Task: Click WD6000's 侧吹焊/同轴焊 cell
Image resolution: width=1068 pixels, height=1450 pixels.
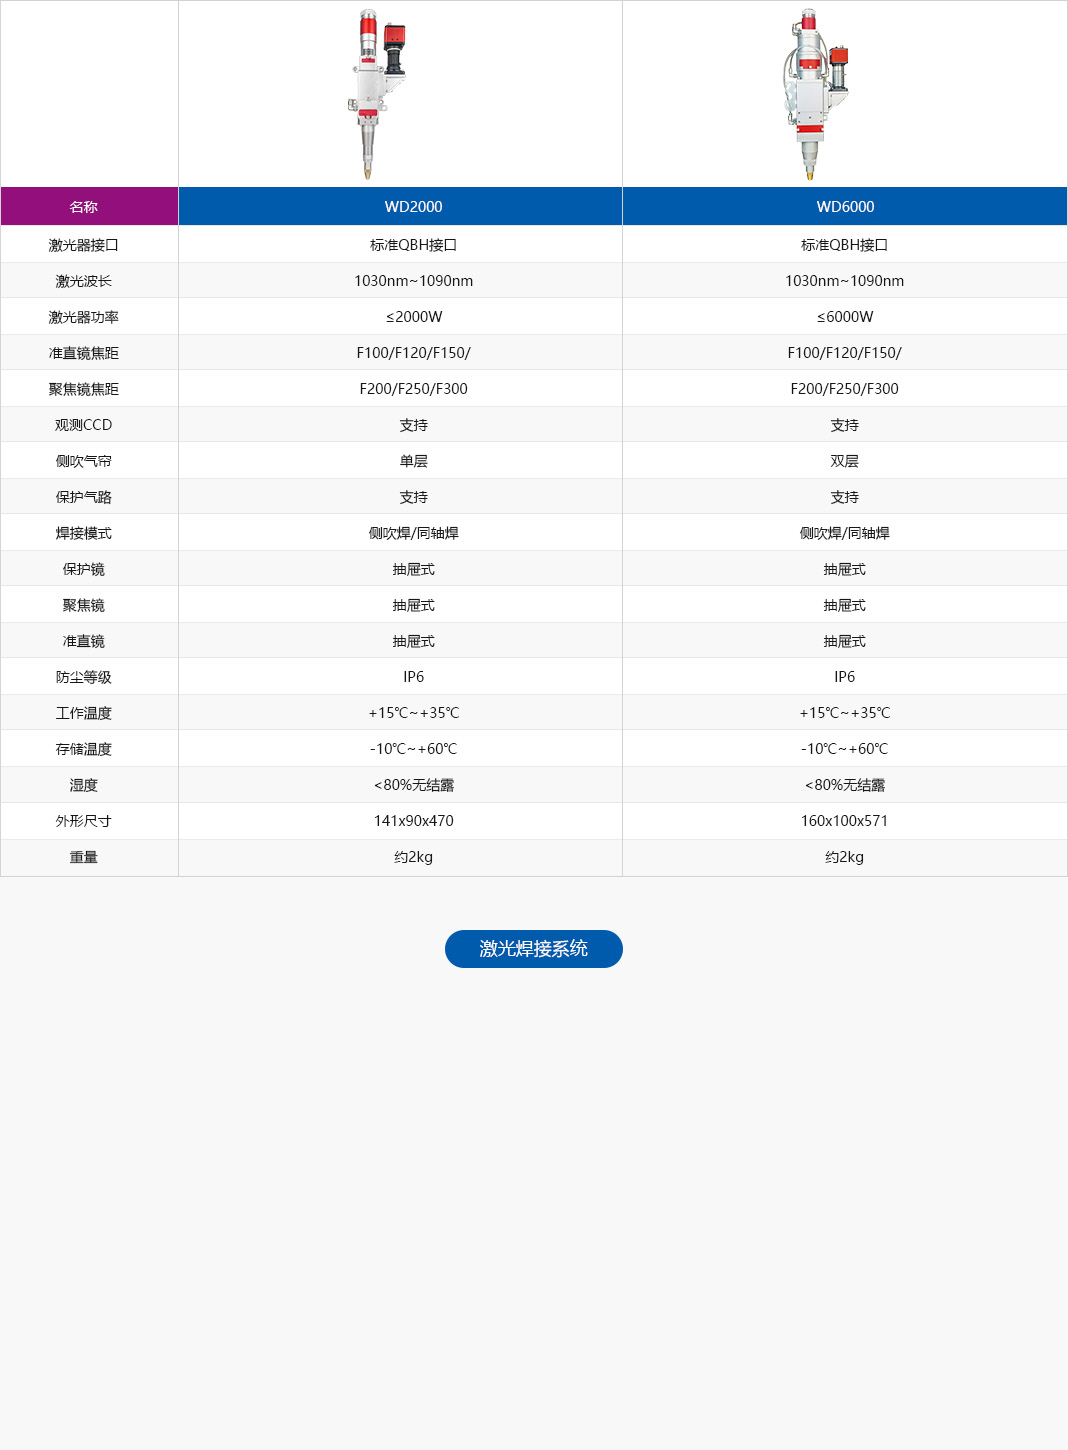Action: point(845,533)
